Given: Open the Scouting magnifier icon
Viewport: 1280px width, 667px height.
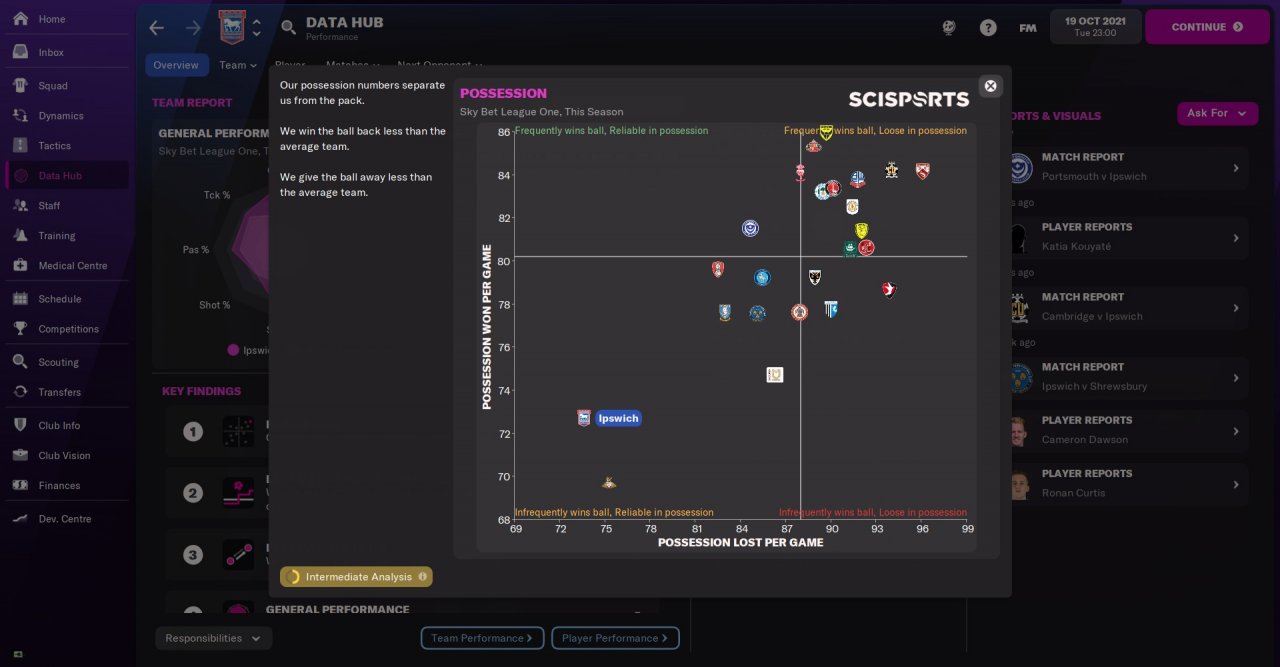Looking at the screenshot, I should click(20, 362).
